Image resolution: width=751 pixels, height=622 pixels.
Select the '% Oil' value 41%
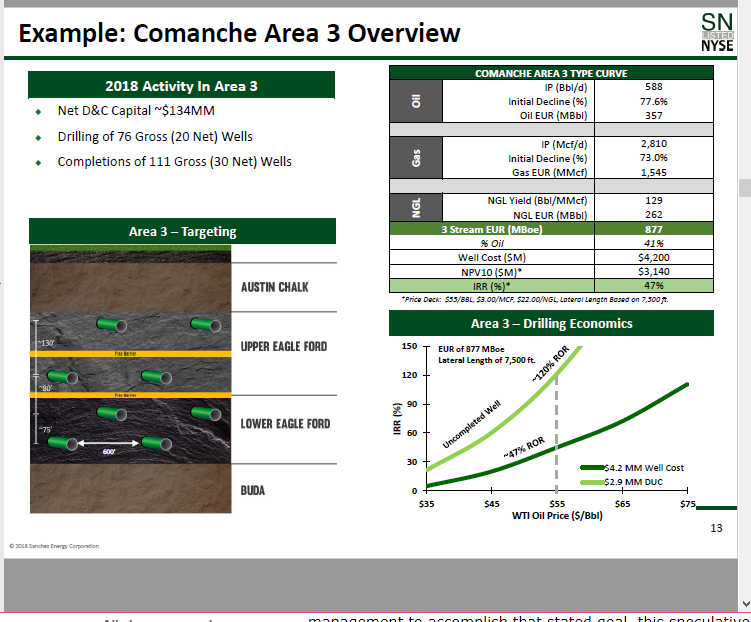point(653,243)
